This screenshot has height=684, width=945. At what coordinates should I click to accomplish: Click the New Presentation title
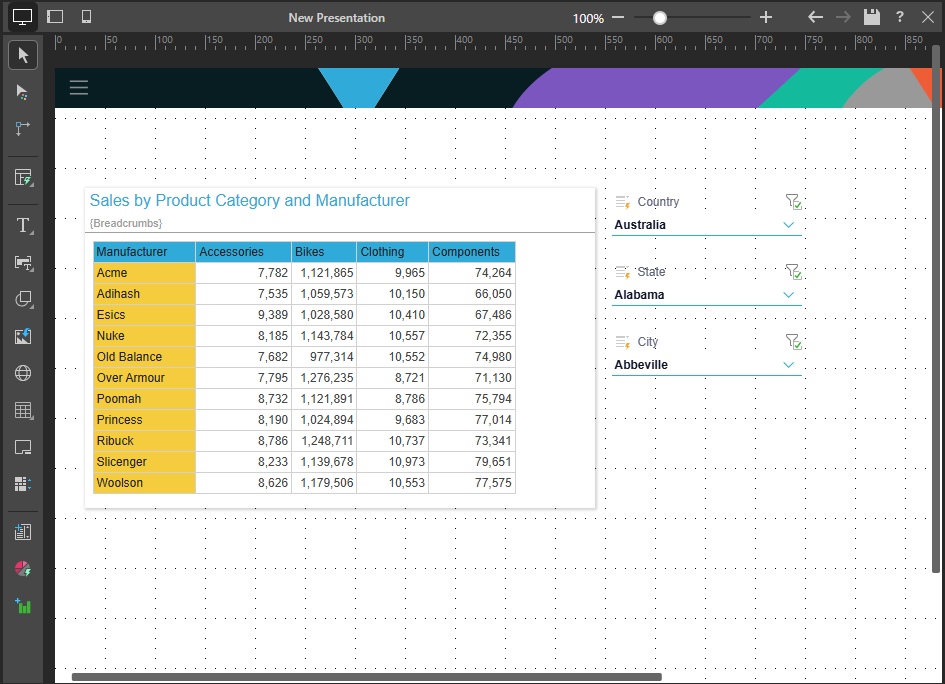point(336,18)
